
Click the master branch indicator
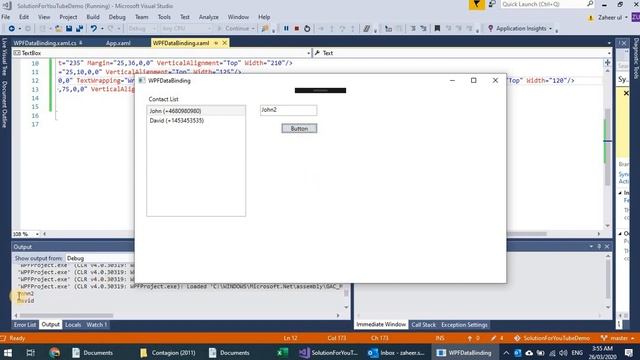618,338
